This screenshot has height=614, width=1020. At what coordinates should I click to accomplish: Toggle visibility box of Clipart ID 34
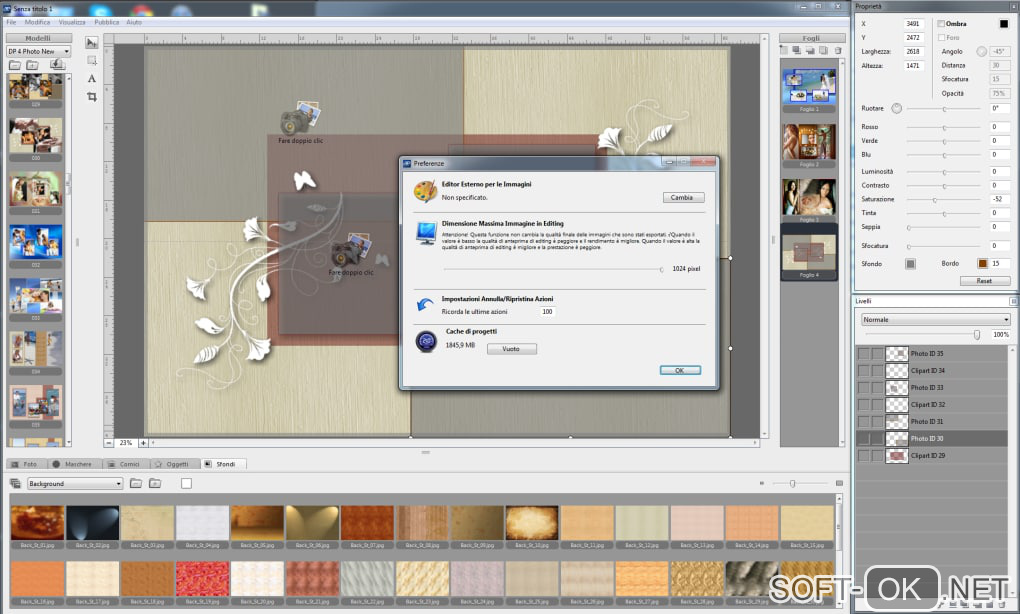pyautogui.click(x=863, y=370)
